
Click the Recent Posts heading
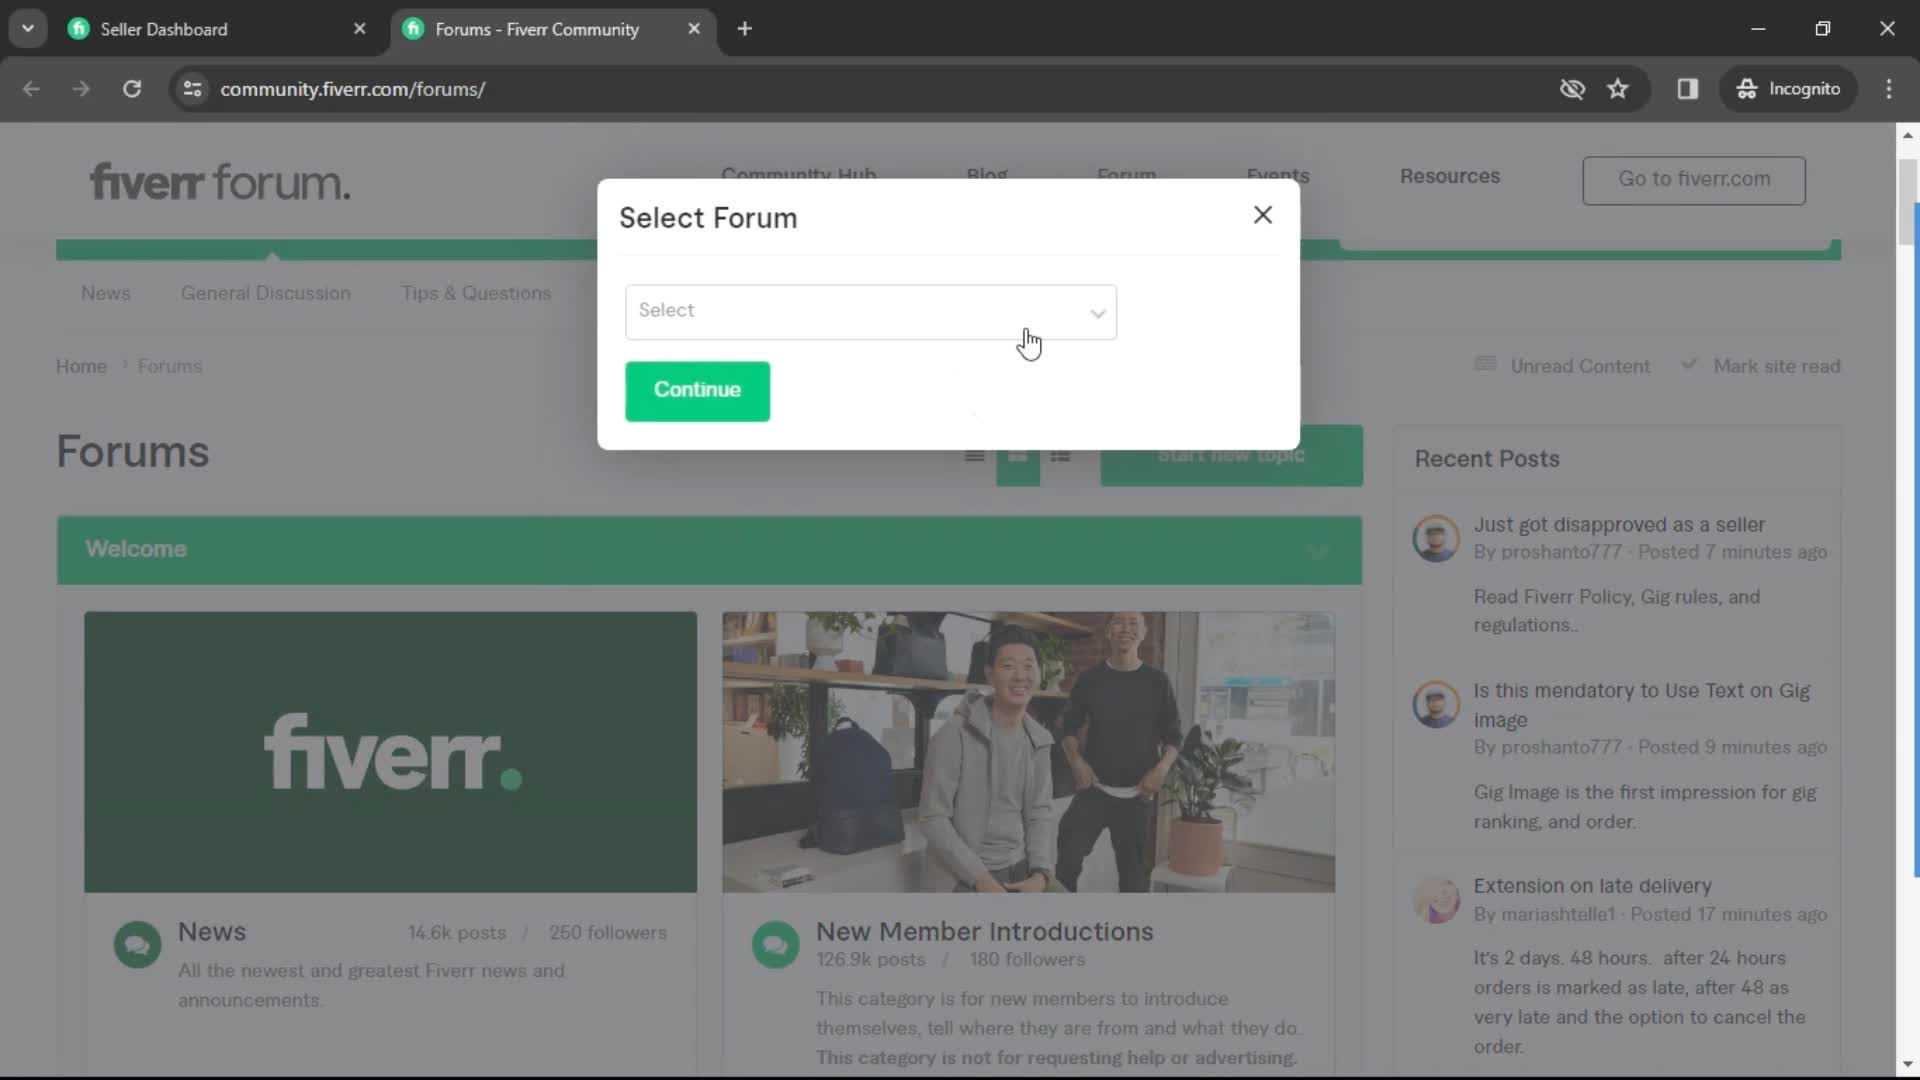tap(1487, 459)
